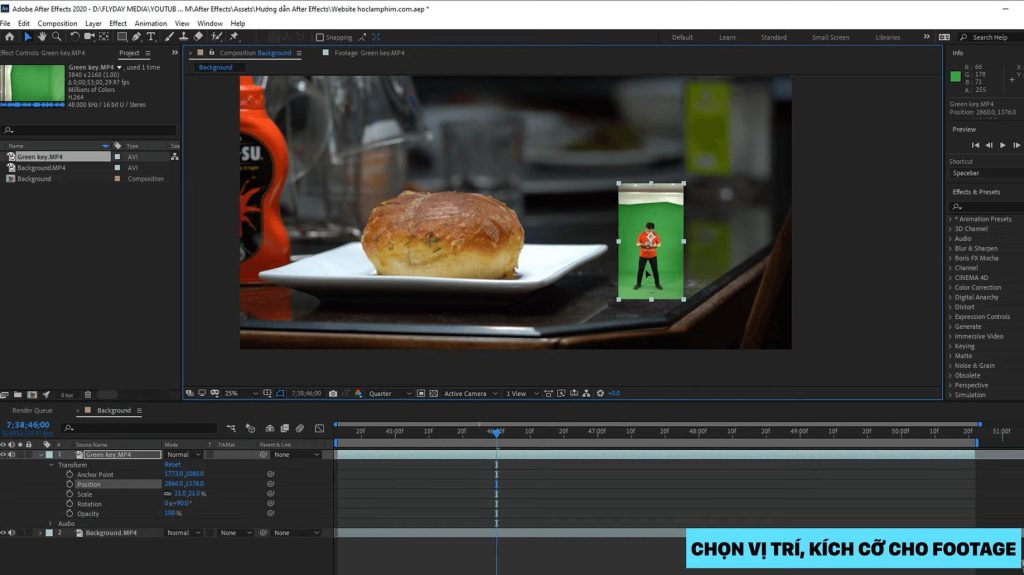Open the File menu
This screenshot has width=1024, height=575.
[5, 23]
